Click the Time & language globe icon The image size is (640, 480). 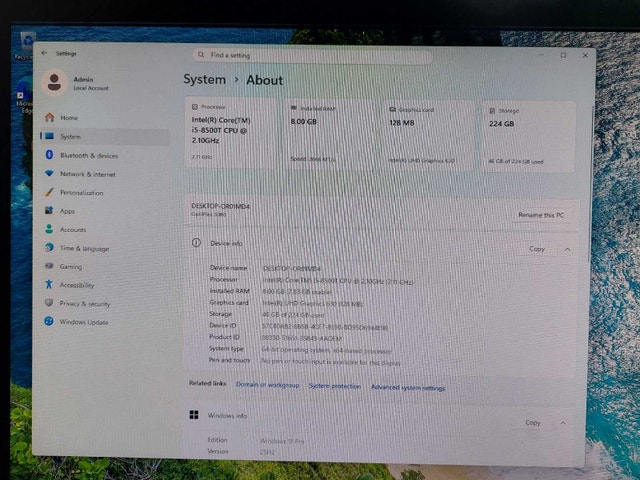point(49,247)
